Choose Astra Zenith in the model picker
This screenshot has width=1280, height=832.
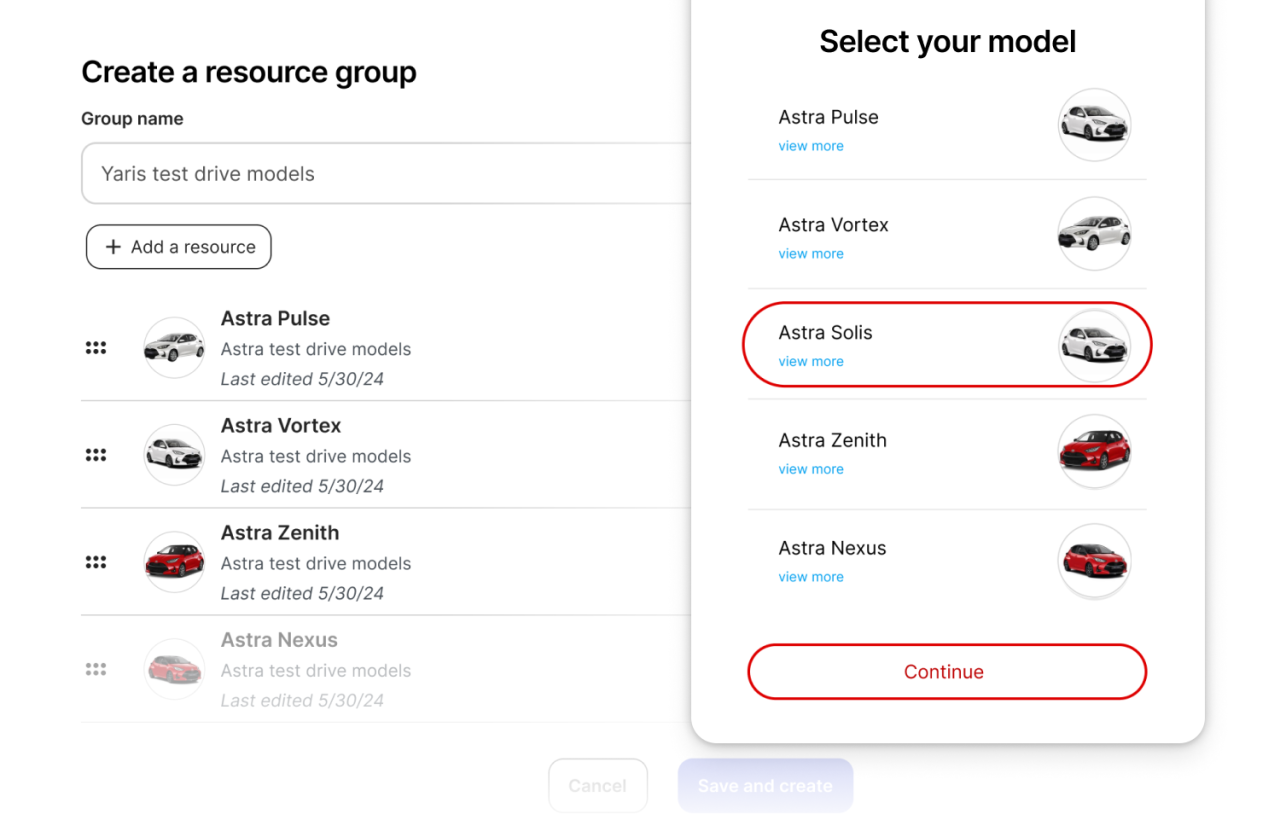pos(832,440)
